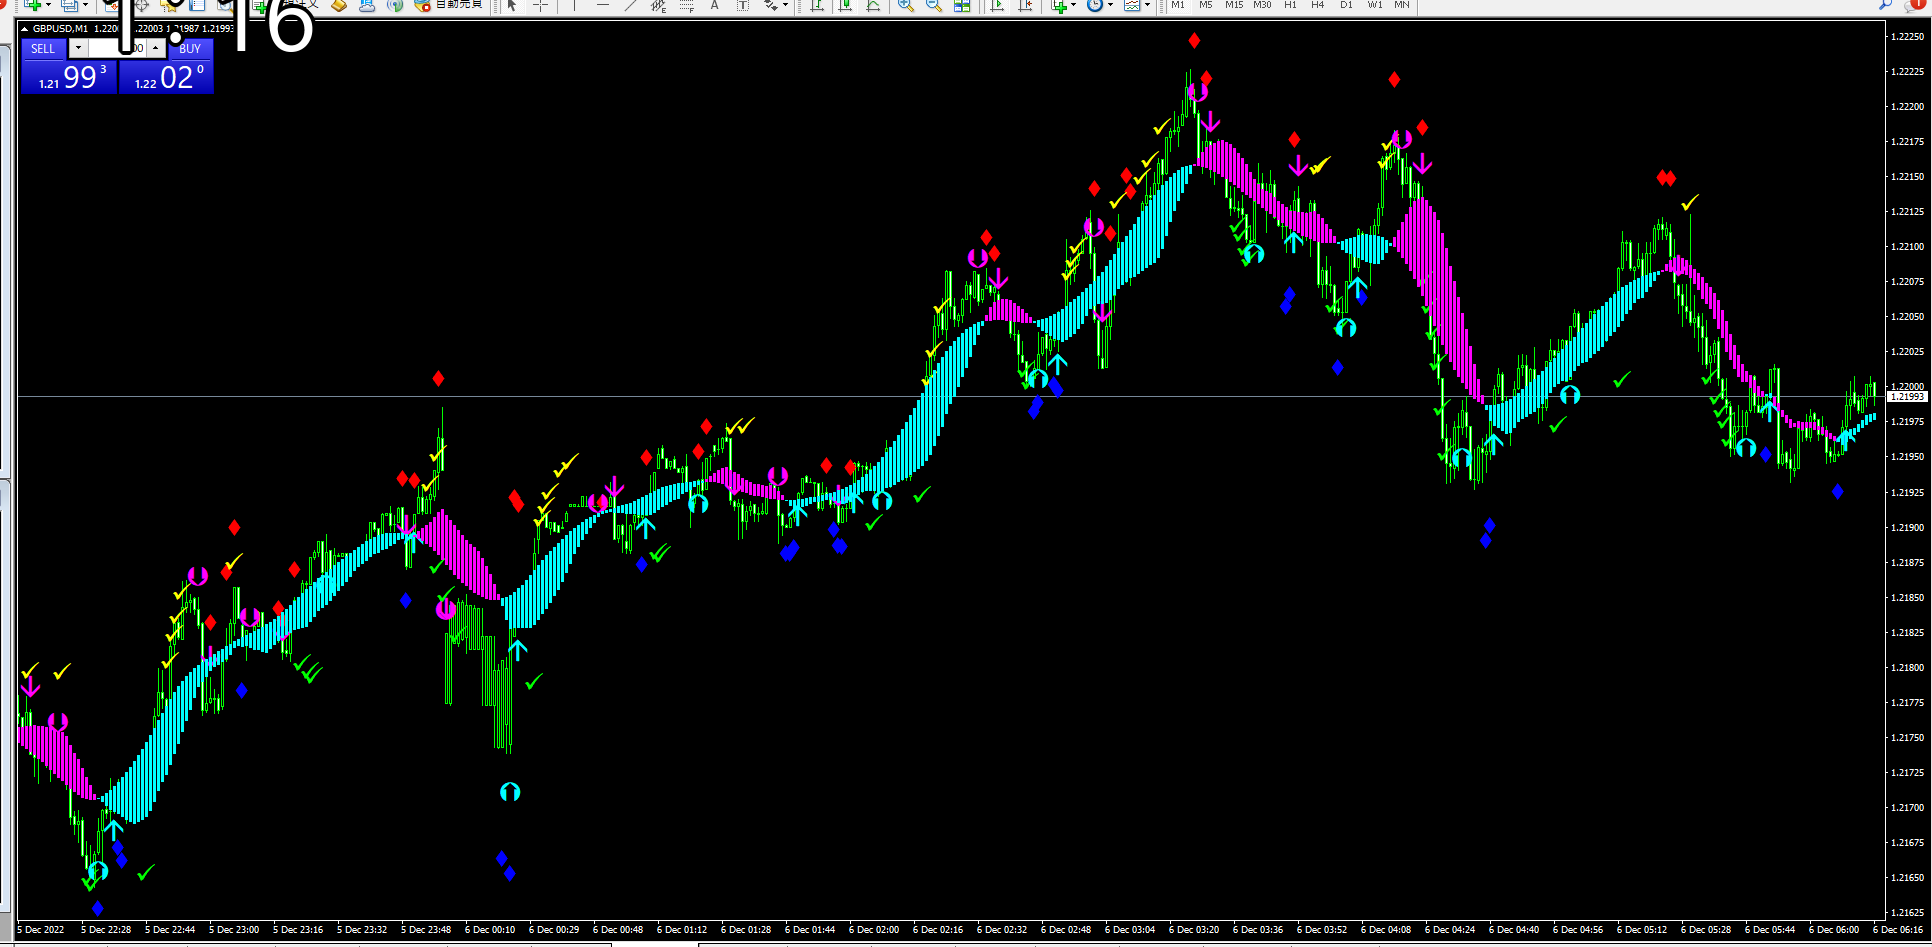This screenshot has width=1932, height=947.
Task: Select the Text Label tool marked T
Action: 743,5
